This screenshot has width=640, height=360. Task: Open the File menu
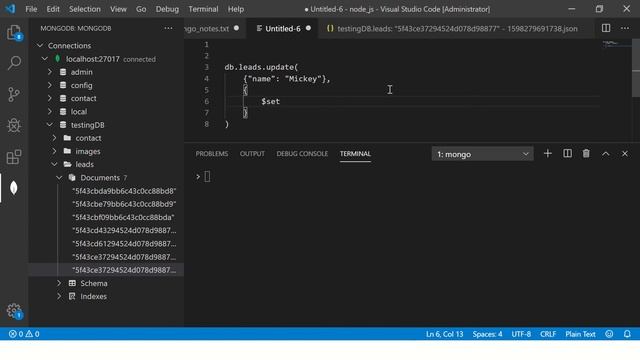coord(31,9)
